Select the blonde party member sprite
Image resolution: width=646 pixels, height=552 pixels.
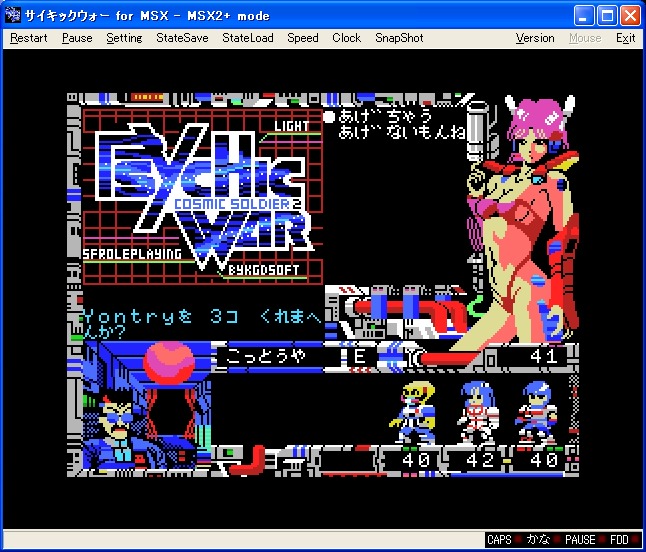415,411
